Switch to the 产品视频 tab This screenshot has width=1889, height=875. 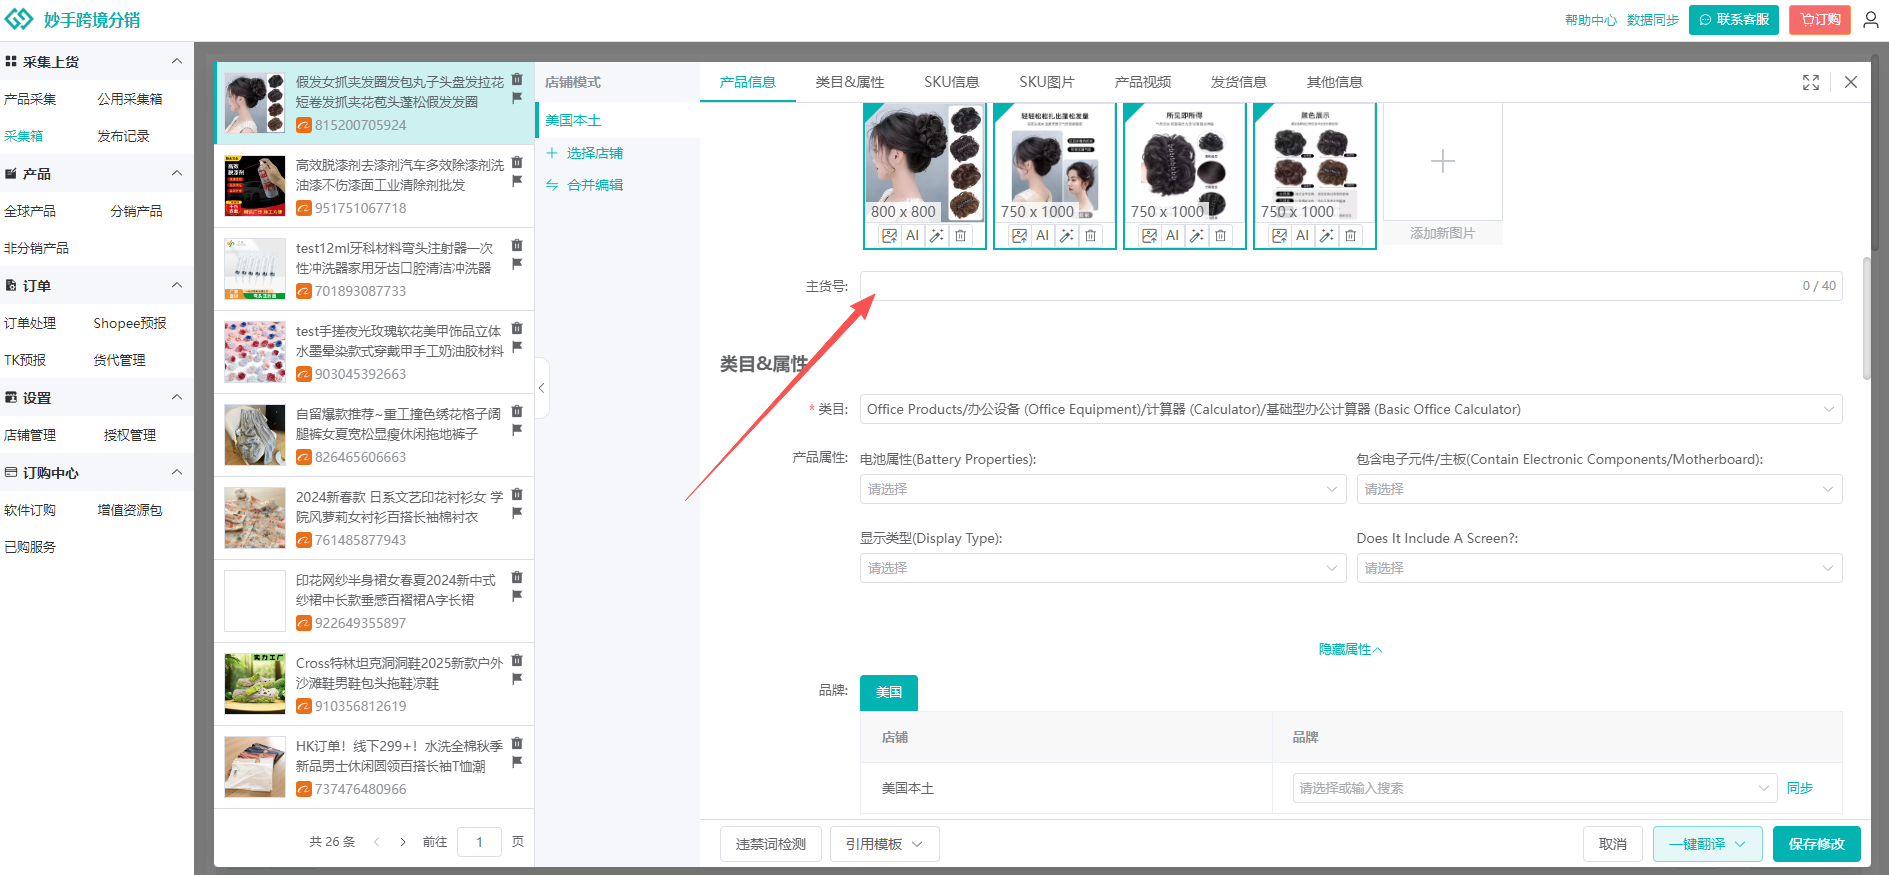coord(1143,82)
